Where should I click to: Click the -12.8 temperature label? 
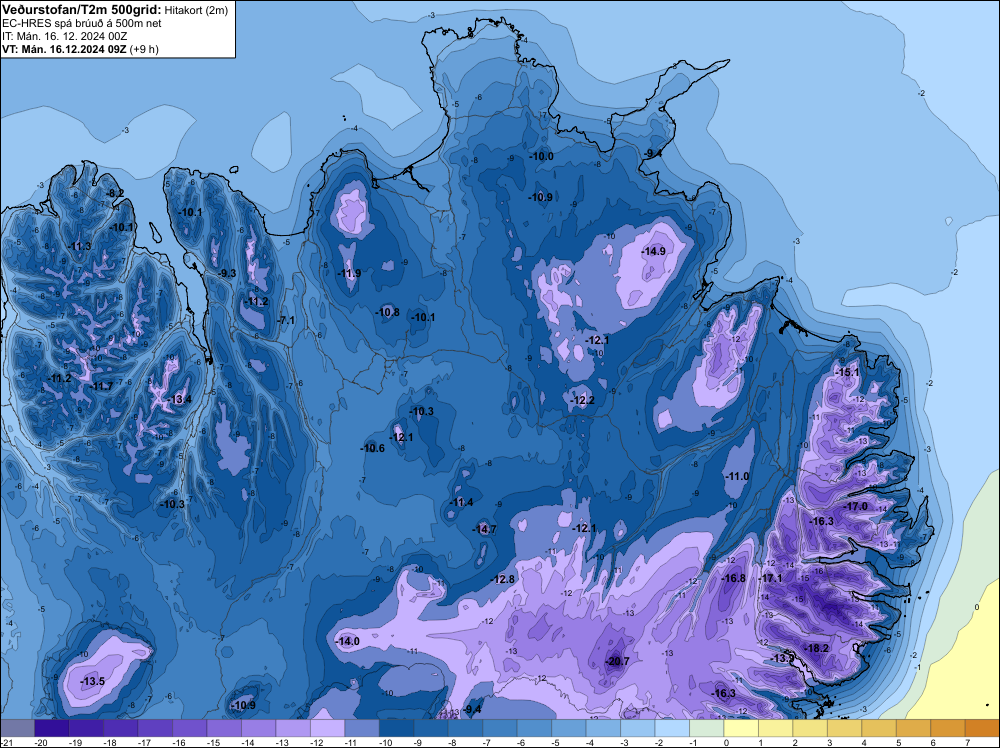coord(503,580)
